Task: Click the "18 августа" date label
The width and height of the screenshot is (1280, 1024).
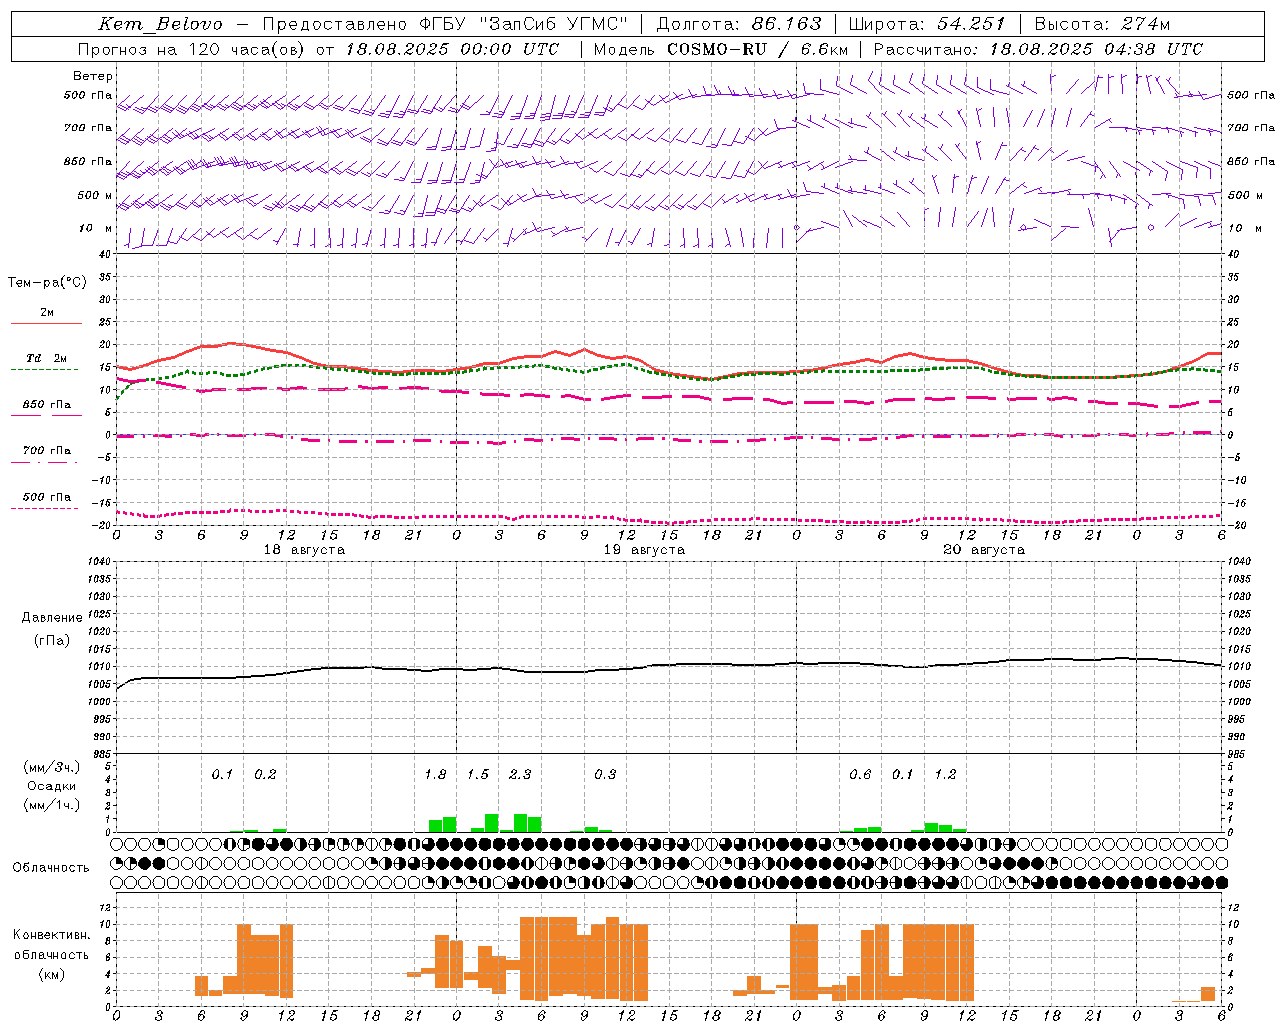Action: (304, 550)
